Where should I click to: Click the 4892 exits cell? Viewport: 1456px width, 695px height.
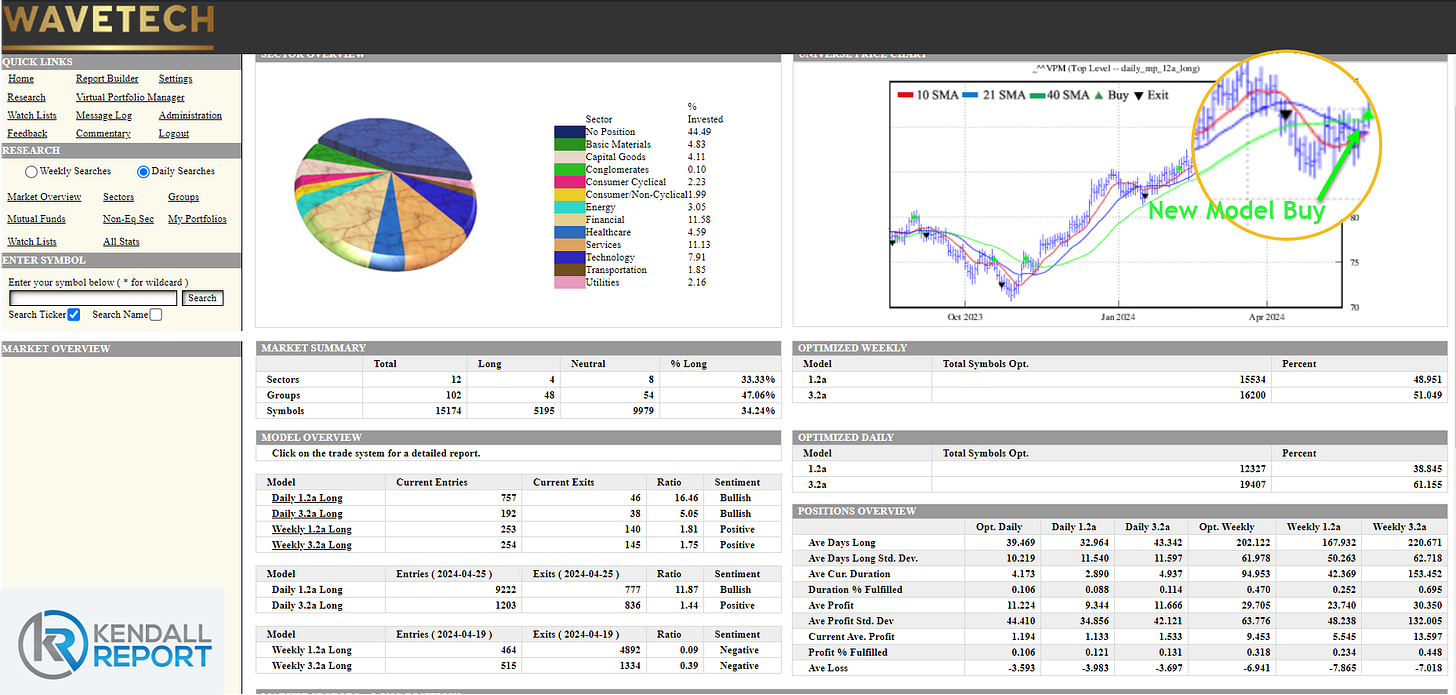point(585,651)
